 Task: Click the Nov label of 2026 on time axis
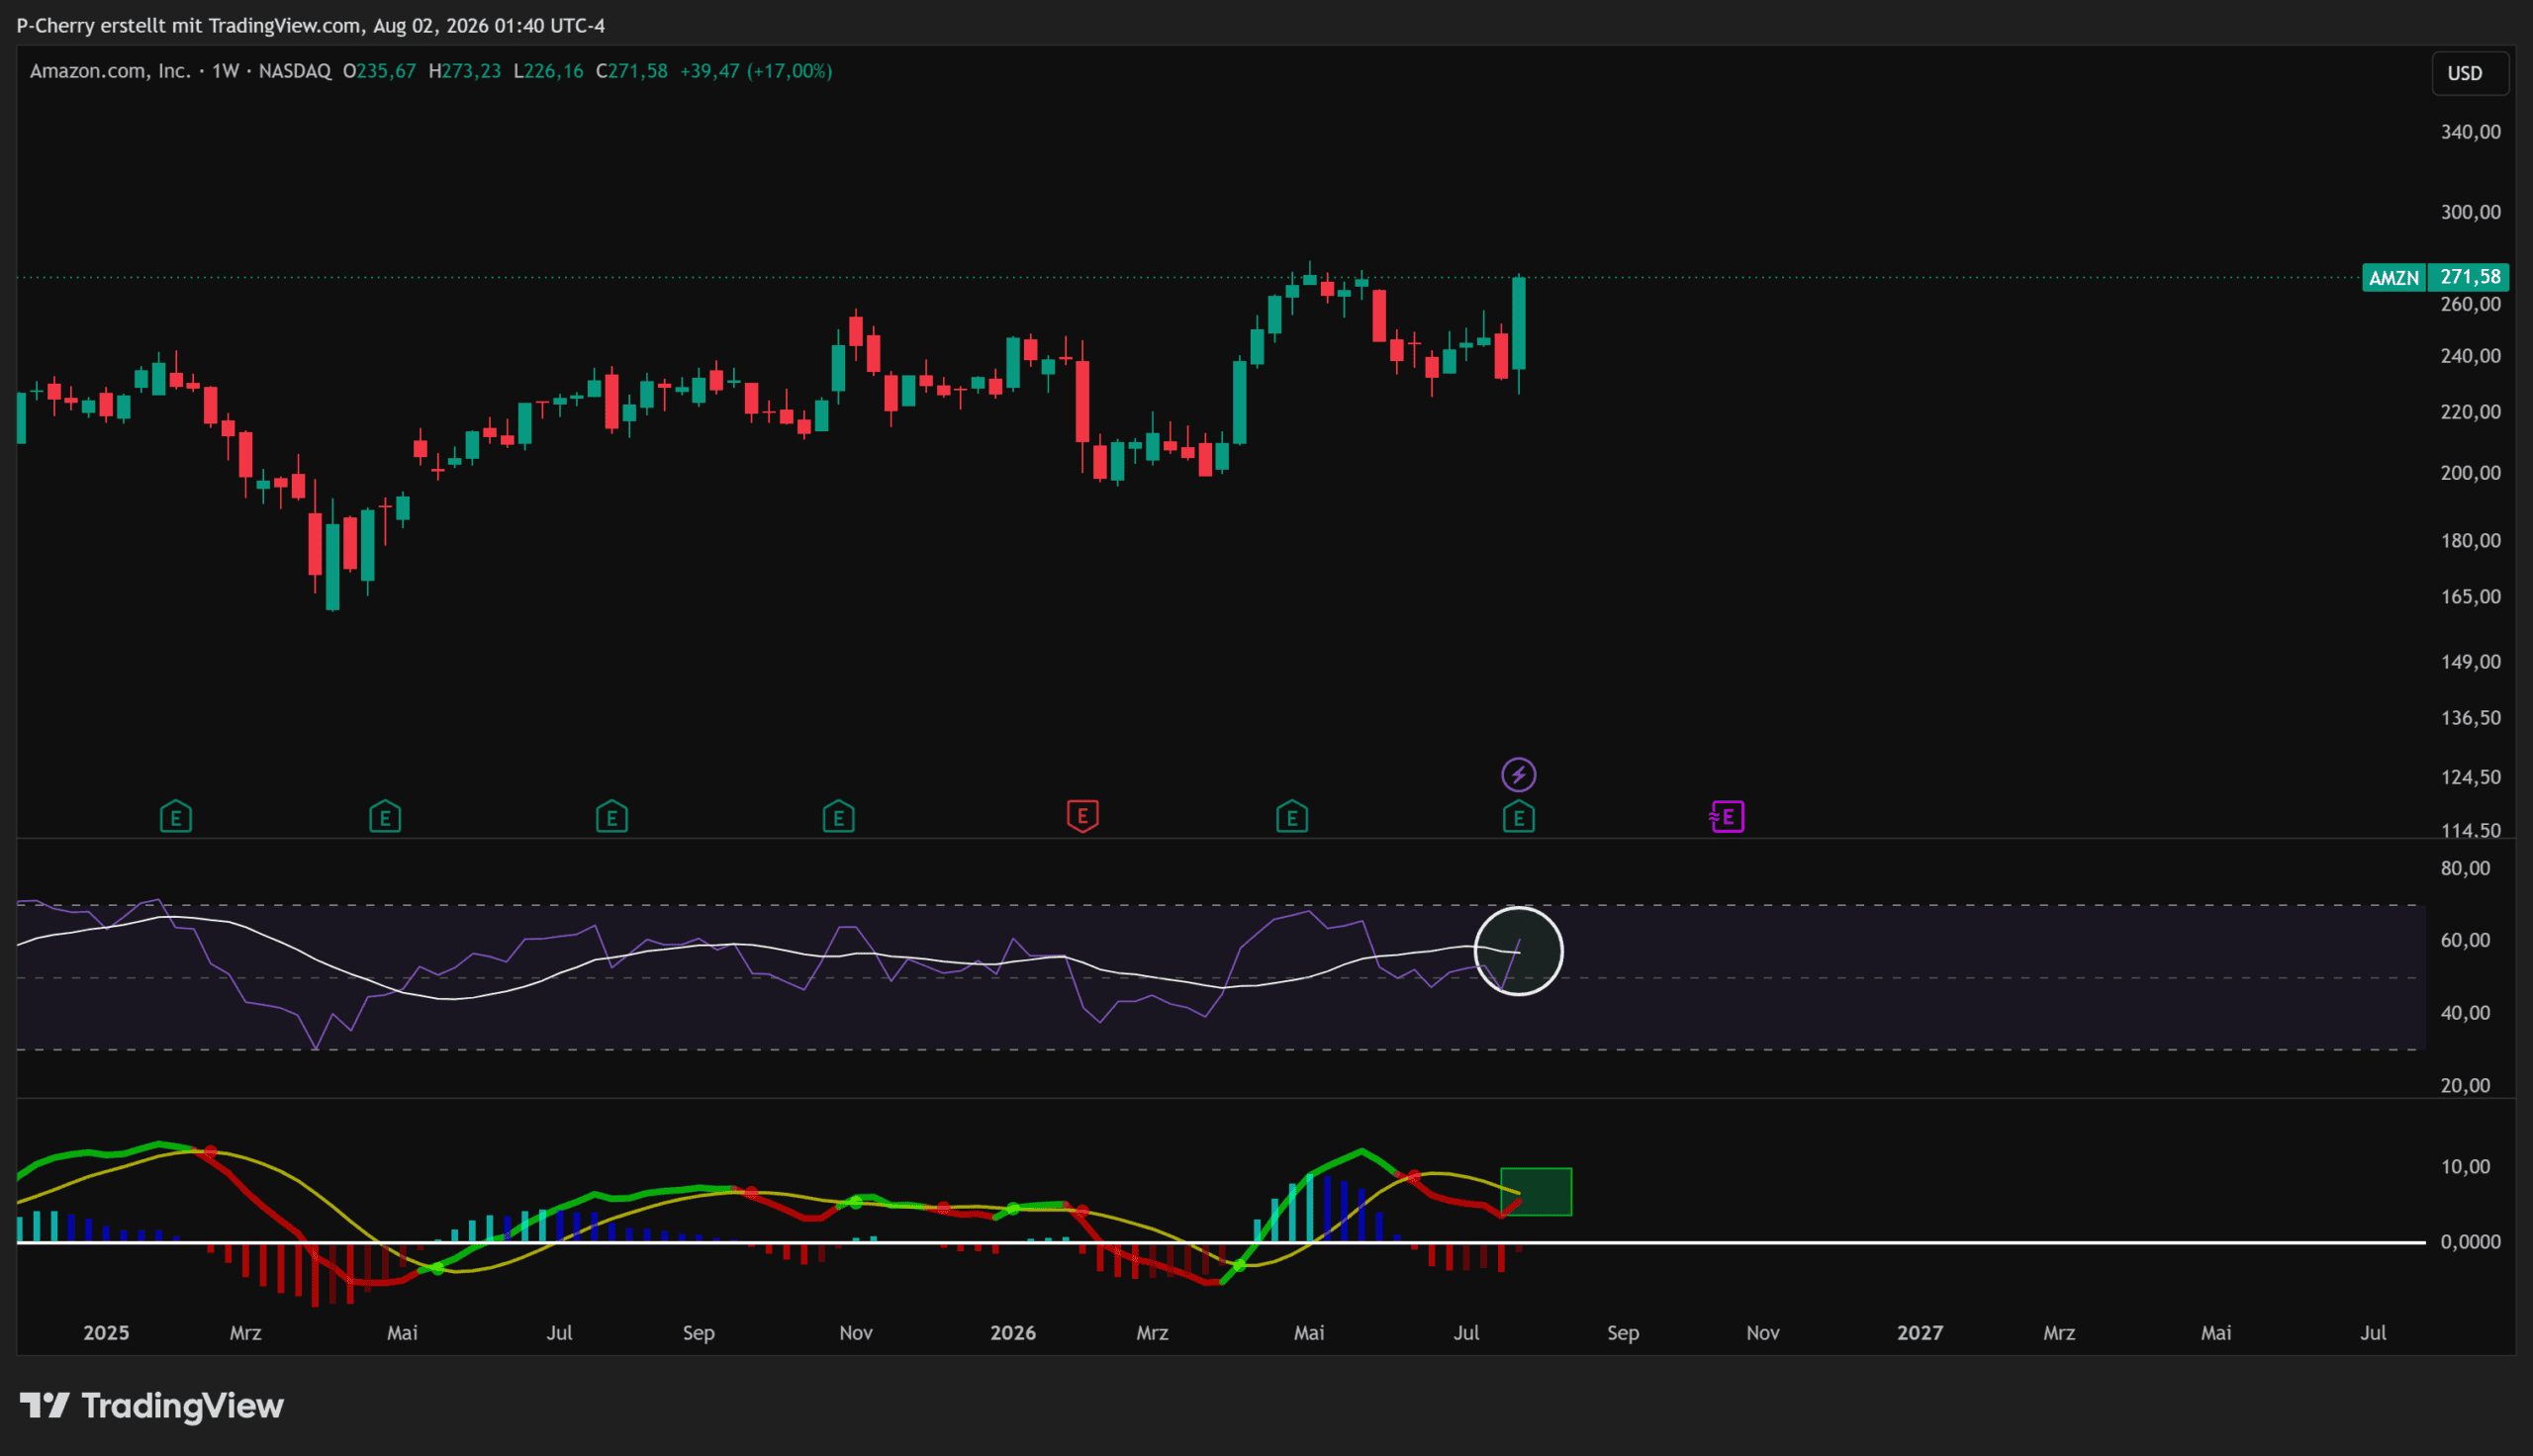pyautogui.click(x=1763, y=1333)
